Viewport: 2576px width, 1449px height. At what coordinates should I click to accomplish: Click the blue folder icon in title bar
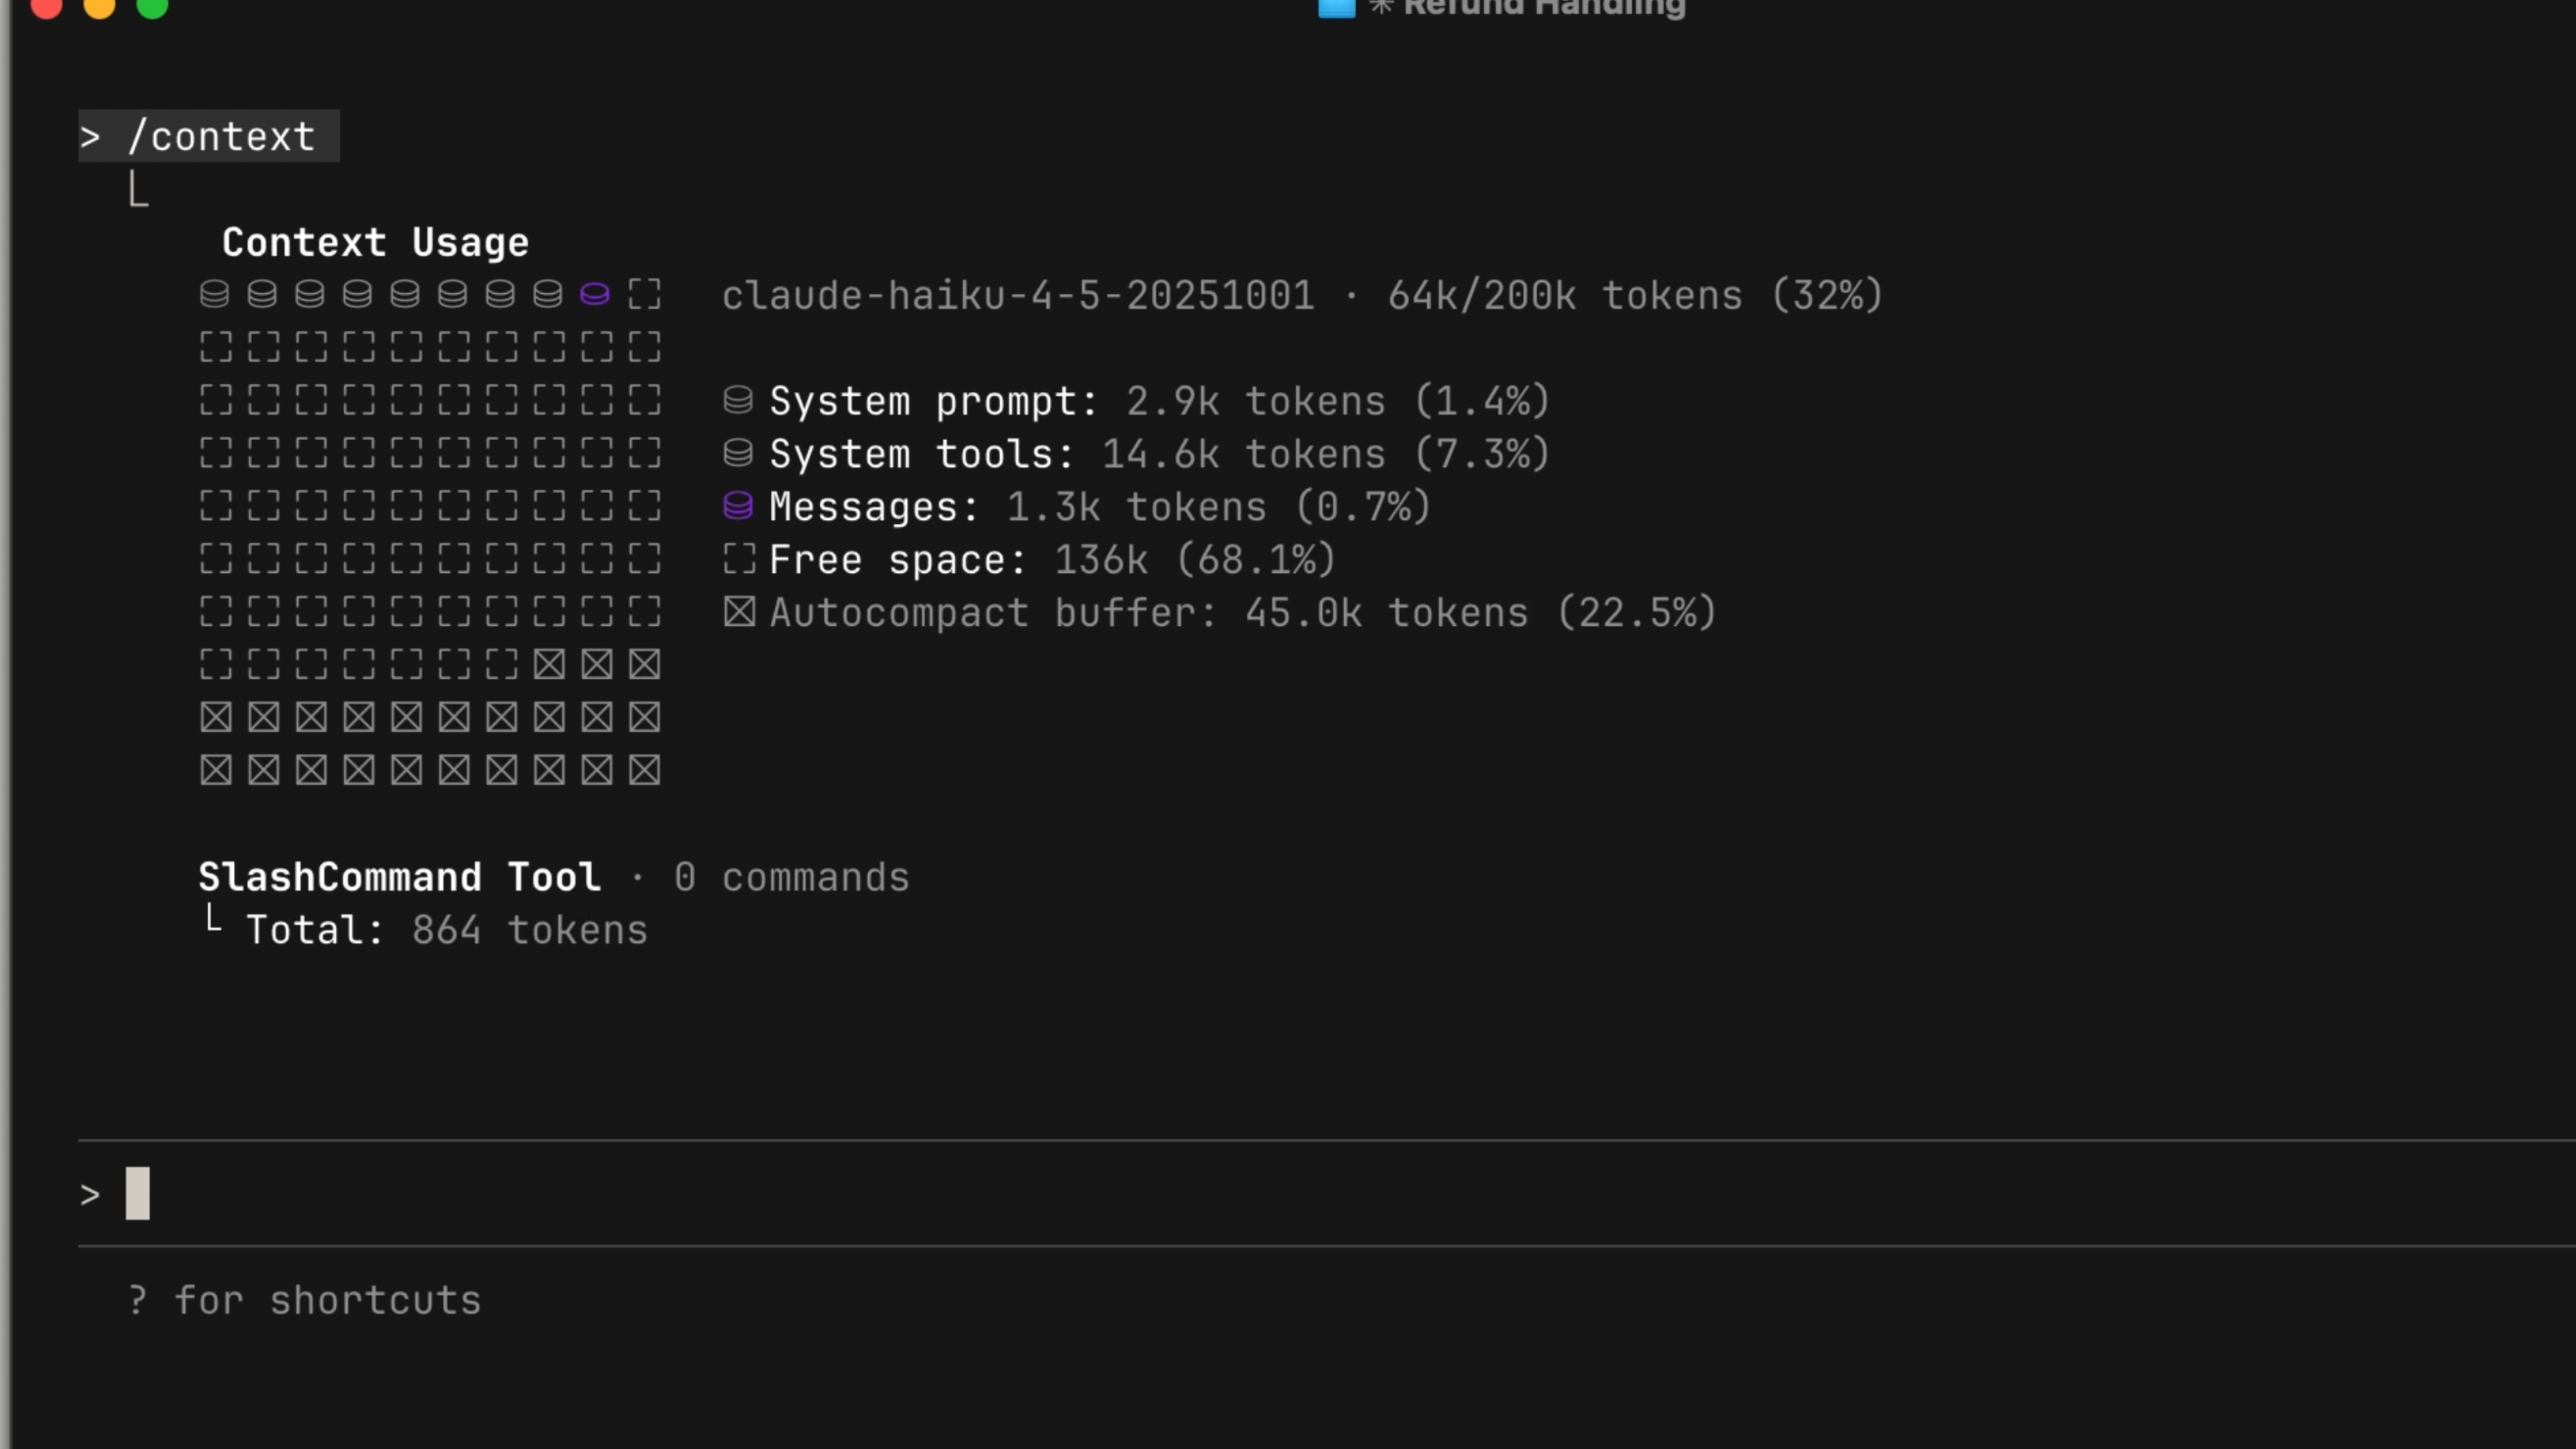(x=1336, y=8)
